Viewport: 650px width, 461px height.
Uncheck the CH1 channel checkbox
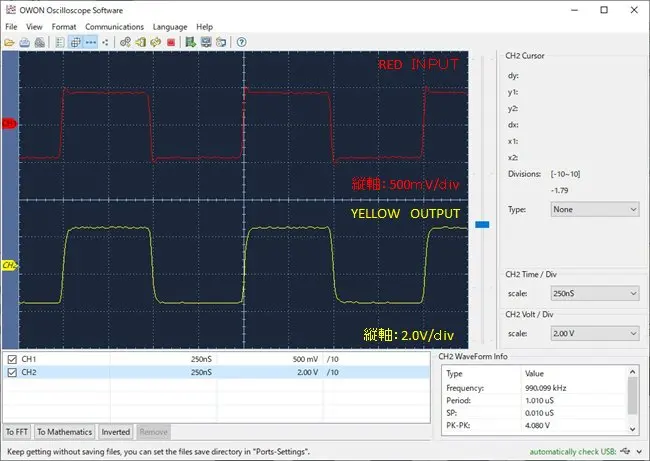[12, 359]
